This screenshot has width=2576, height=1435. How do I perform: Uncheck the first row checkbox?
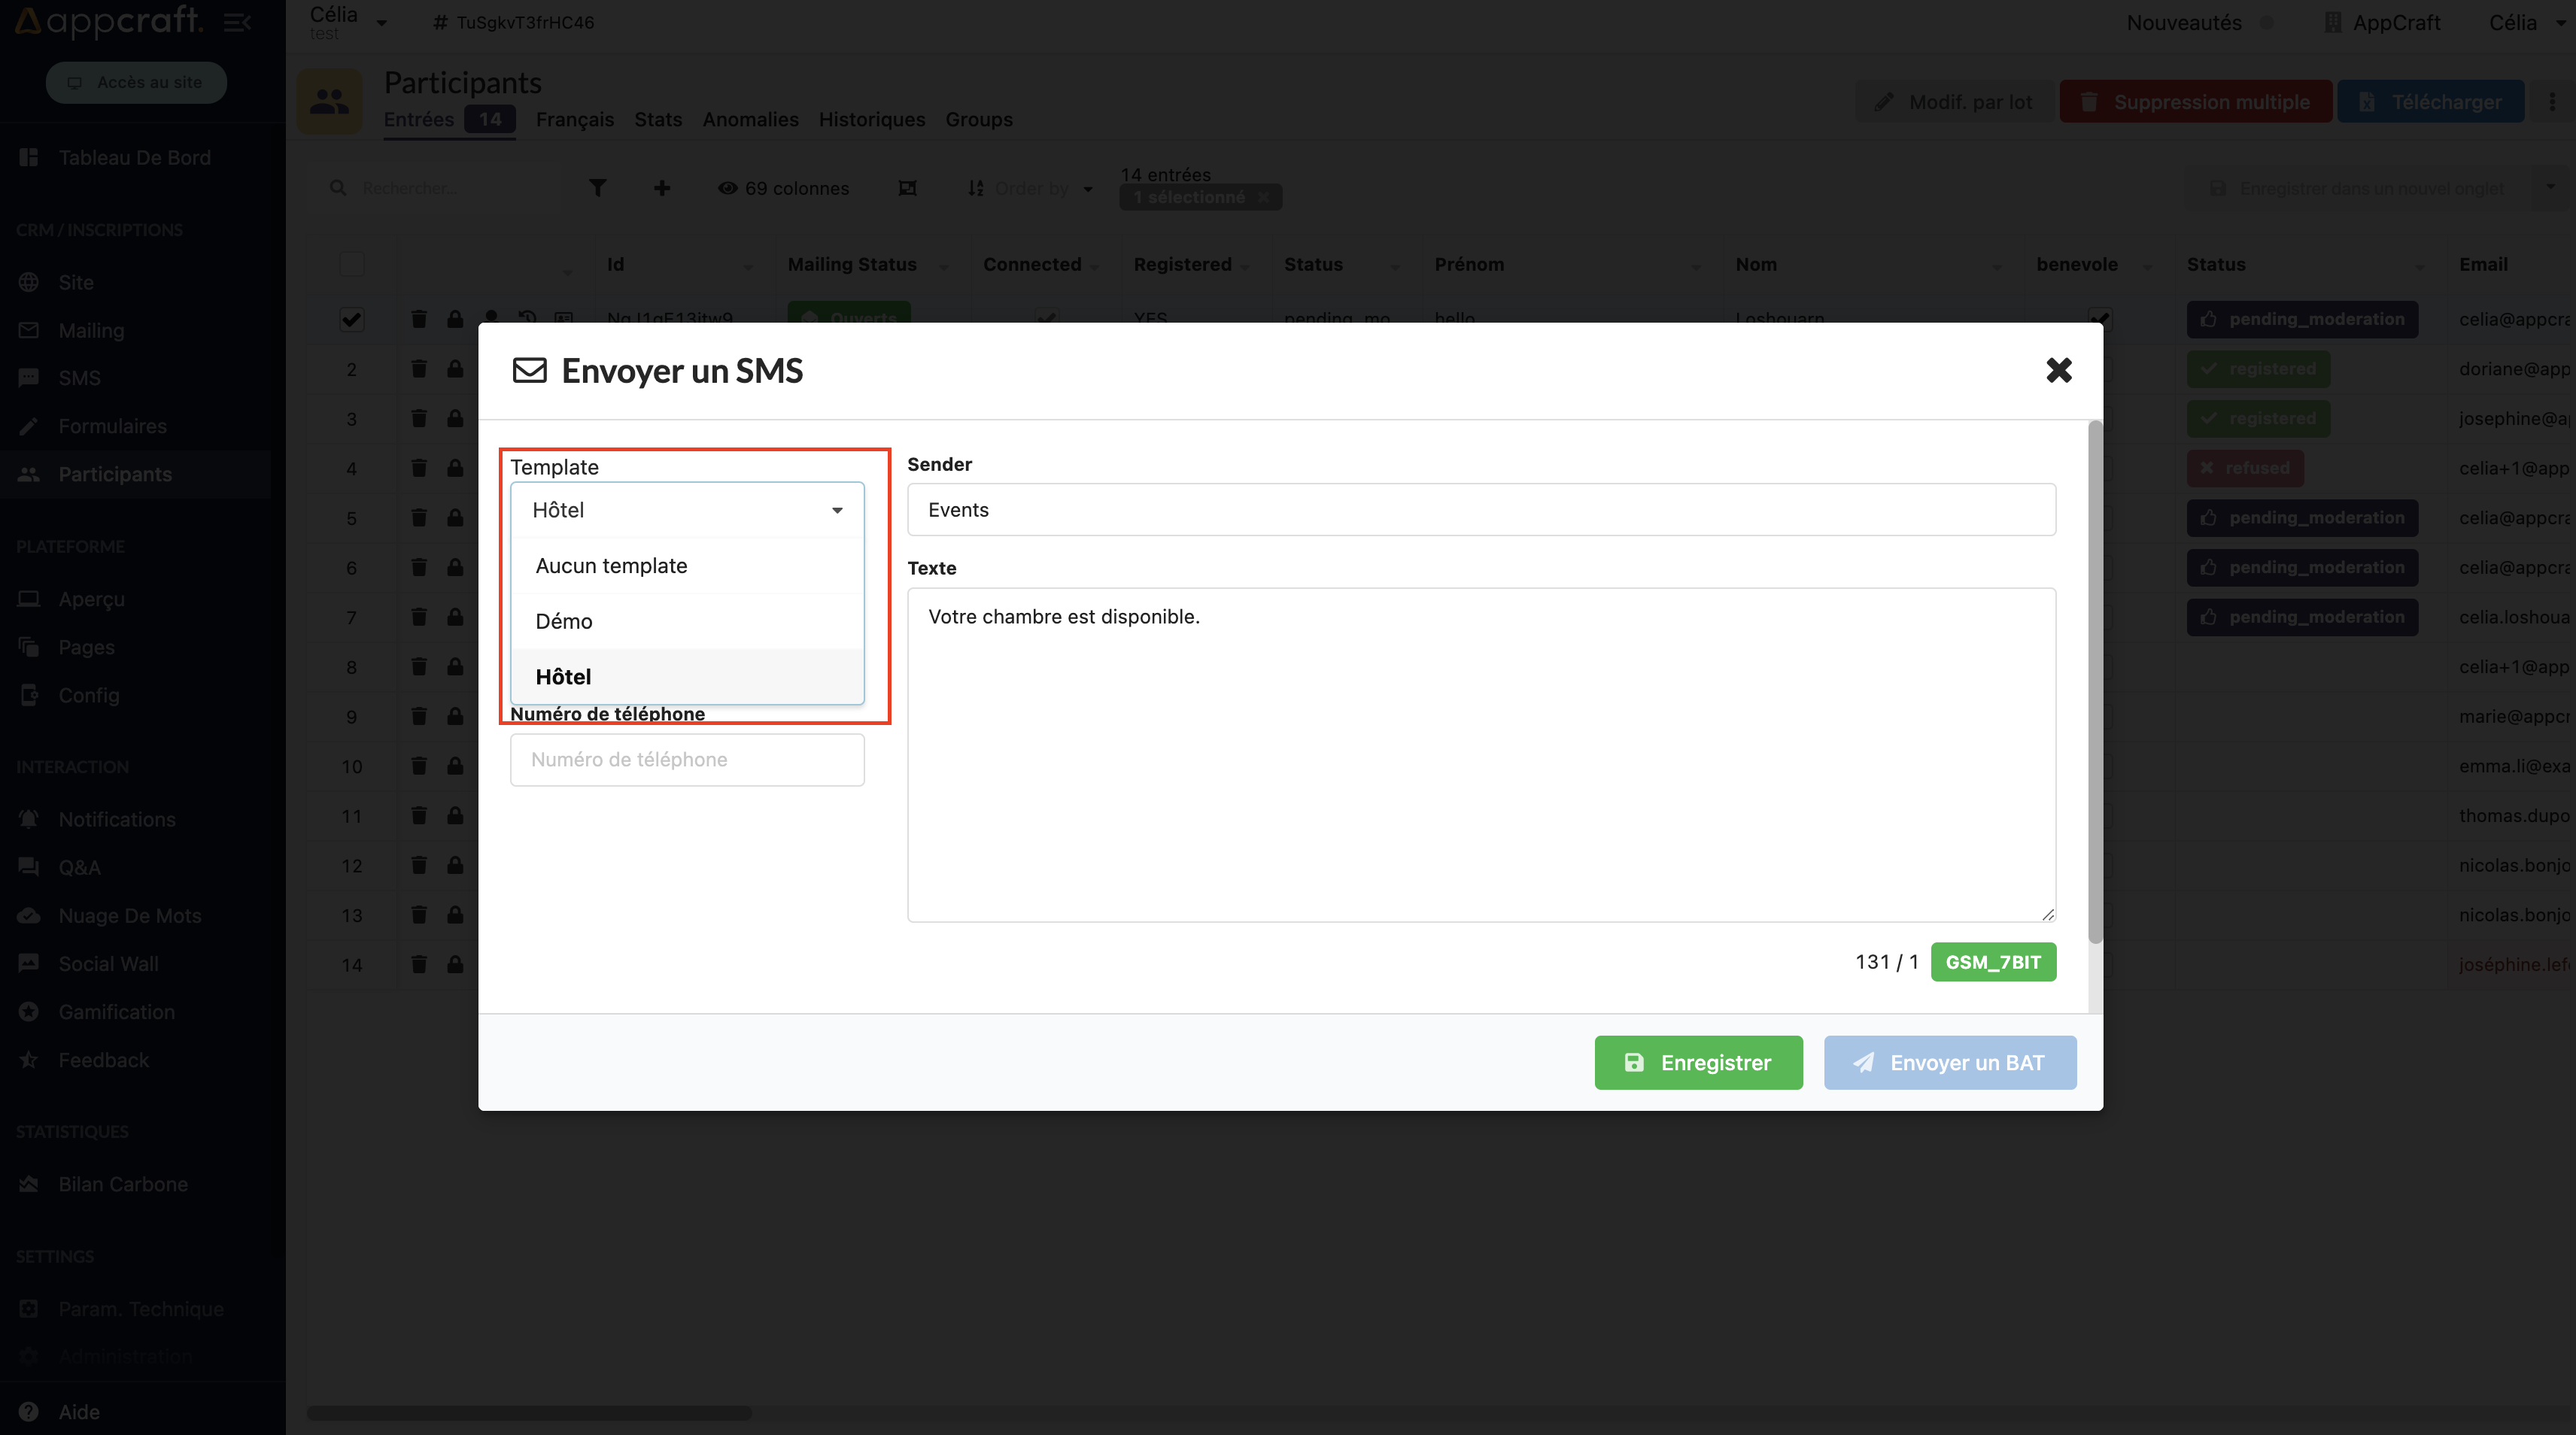point(351,319)
